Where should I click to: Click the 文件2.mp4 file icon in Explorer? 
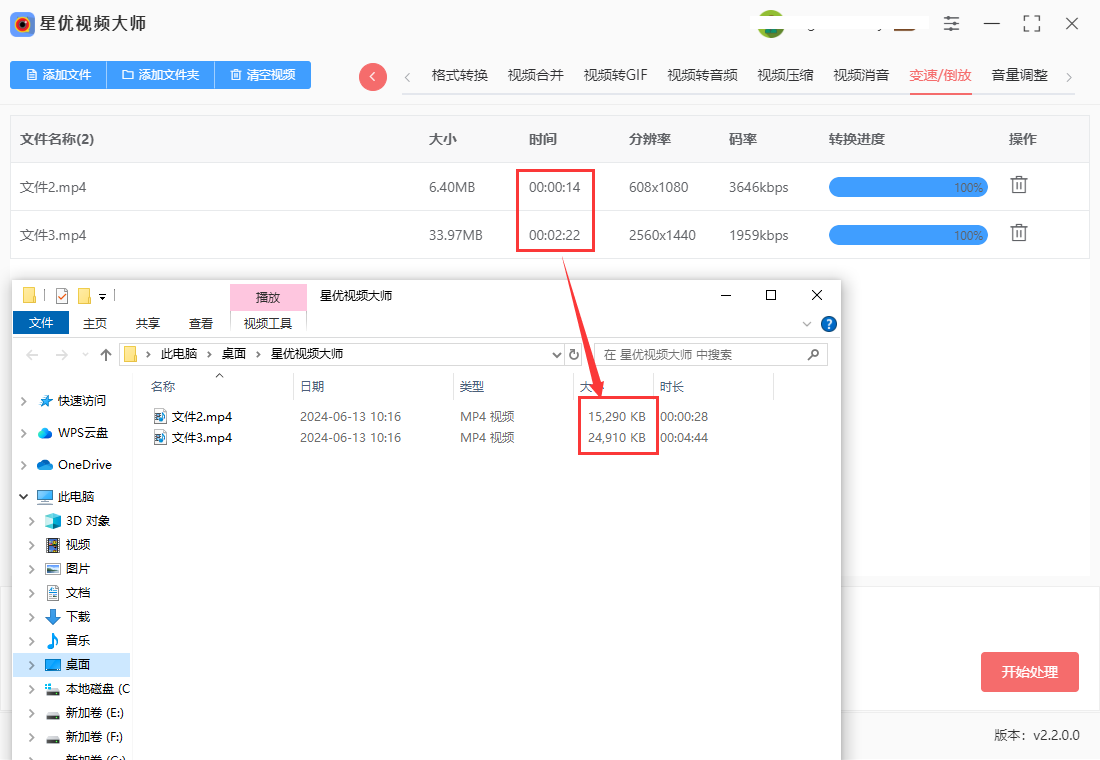[x=160, y=417]
